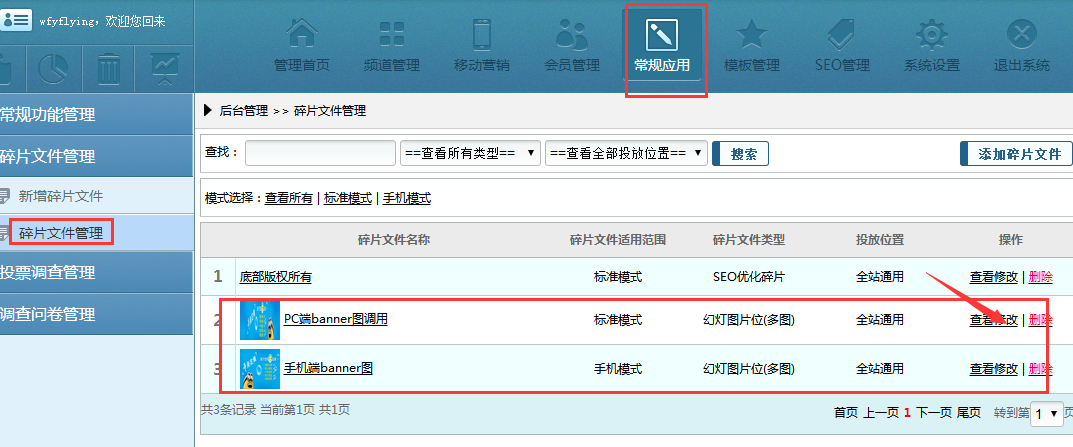Click the 查找 search text field
This screenshot has width=1073, height=447.
(320, 153)
